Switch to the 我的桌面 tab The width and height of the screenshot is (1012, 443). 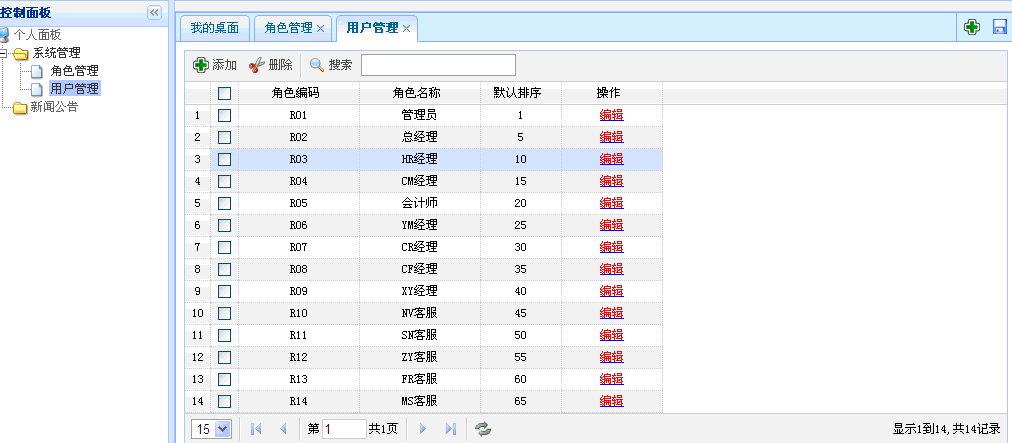(x=215, y=28)
